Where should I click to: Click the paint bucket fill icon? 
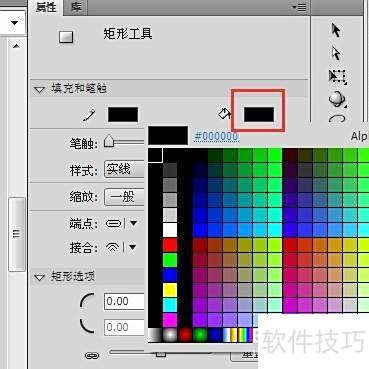click(224, 114)
